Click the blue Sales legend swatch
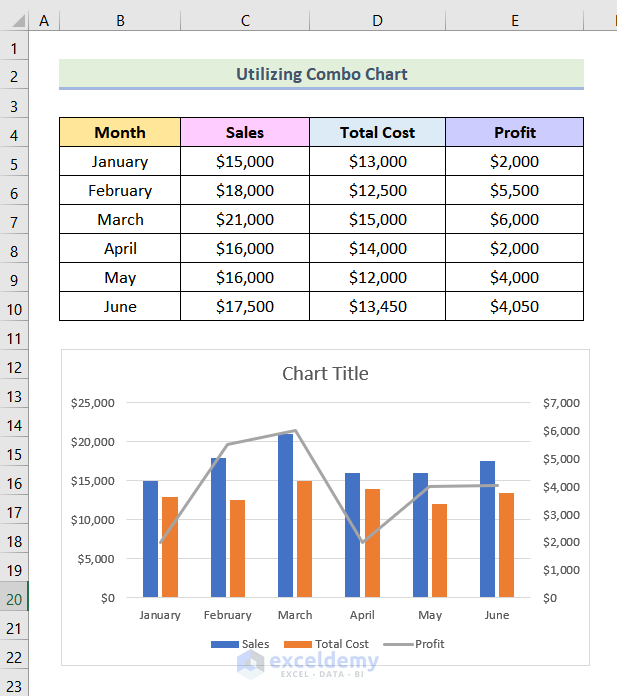The image size is (617, 696). click(x=224, y=644)
